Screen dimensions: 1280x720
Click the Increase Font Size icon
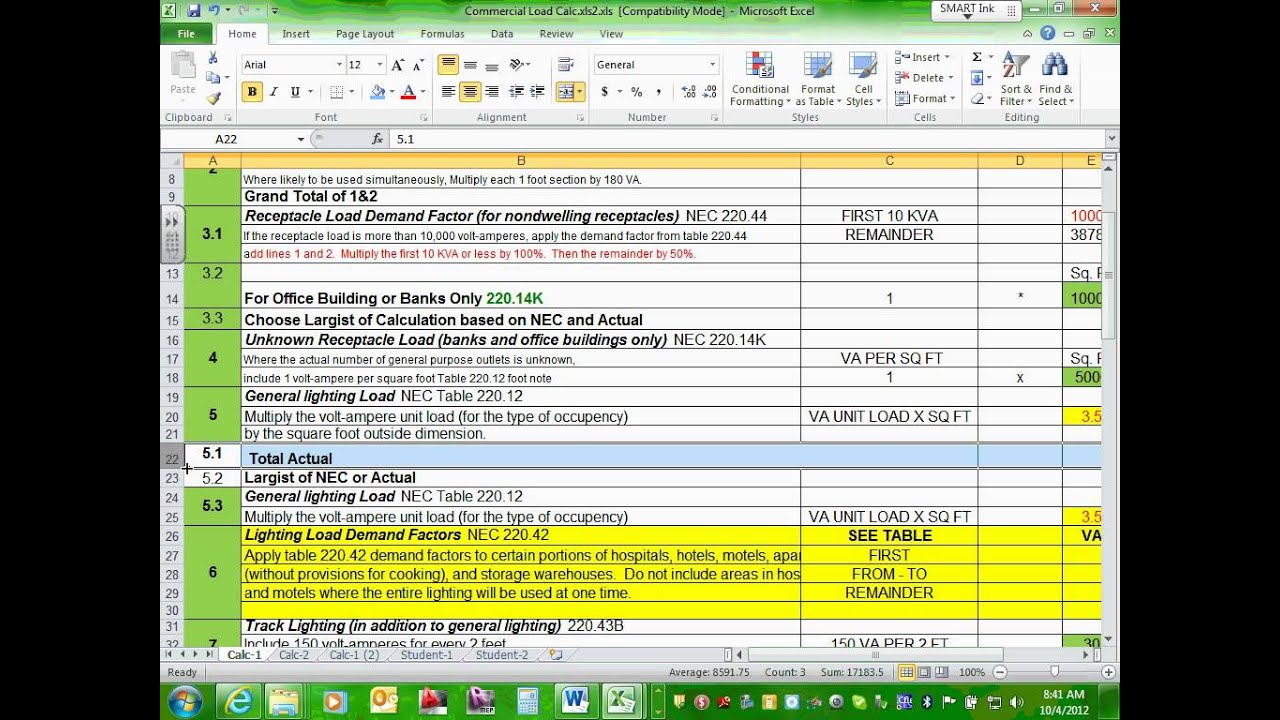pyautogui.click(x=398, y=65)
